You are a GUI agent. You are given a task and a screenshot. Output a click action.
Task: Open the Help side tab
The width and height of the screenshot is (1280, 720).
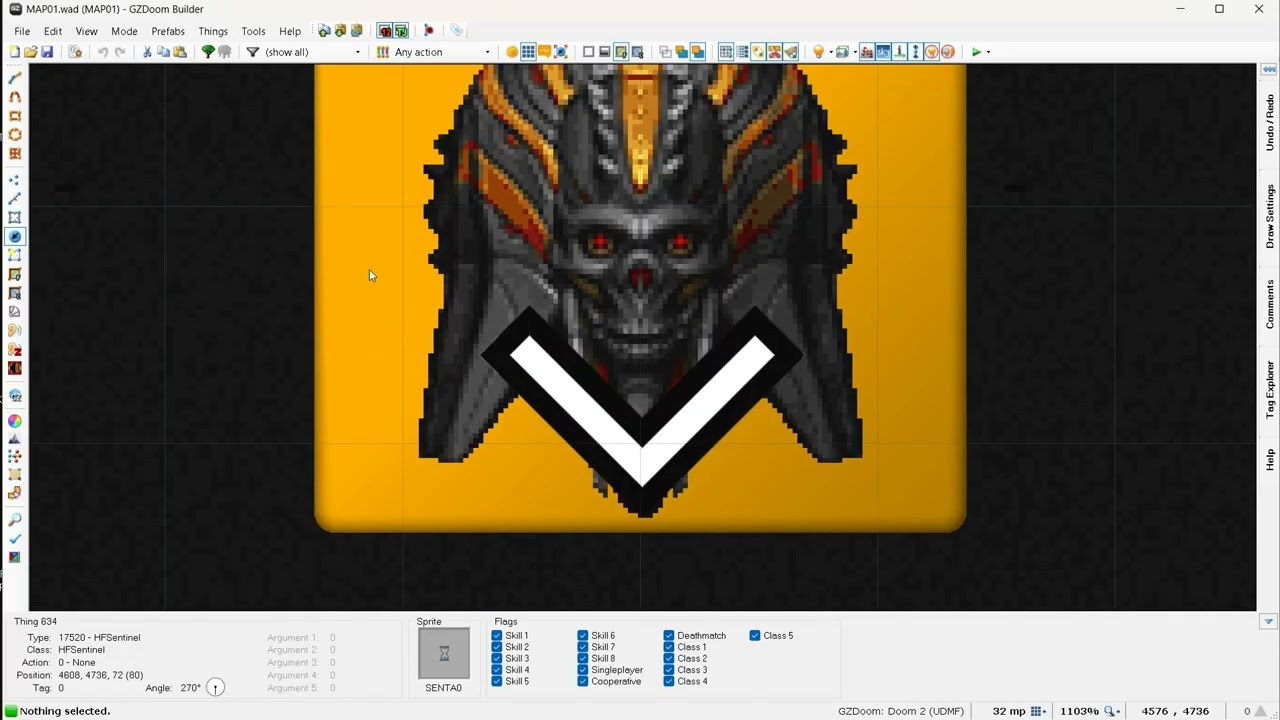point(1270,460)
